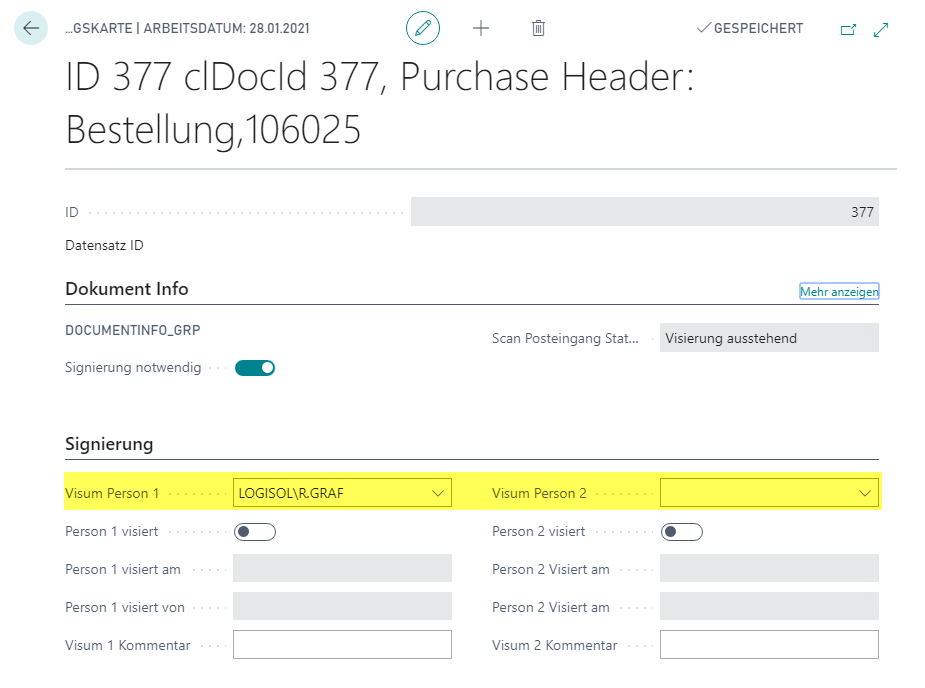Click Mehr anzeigen link
925x688 pixels.
pyautogui.click(x=839, y=291)
